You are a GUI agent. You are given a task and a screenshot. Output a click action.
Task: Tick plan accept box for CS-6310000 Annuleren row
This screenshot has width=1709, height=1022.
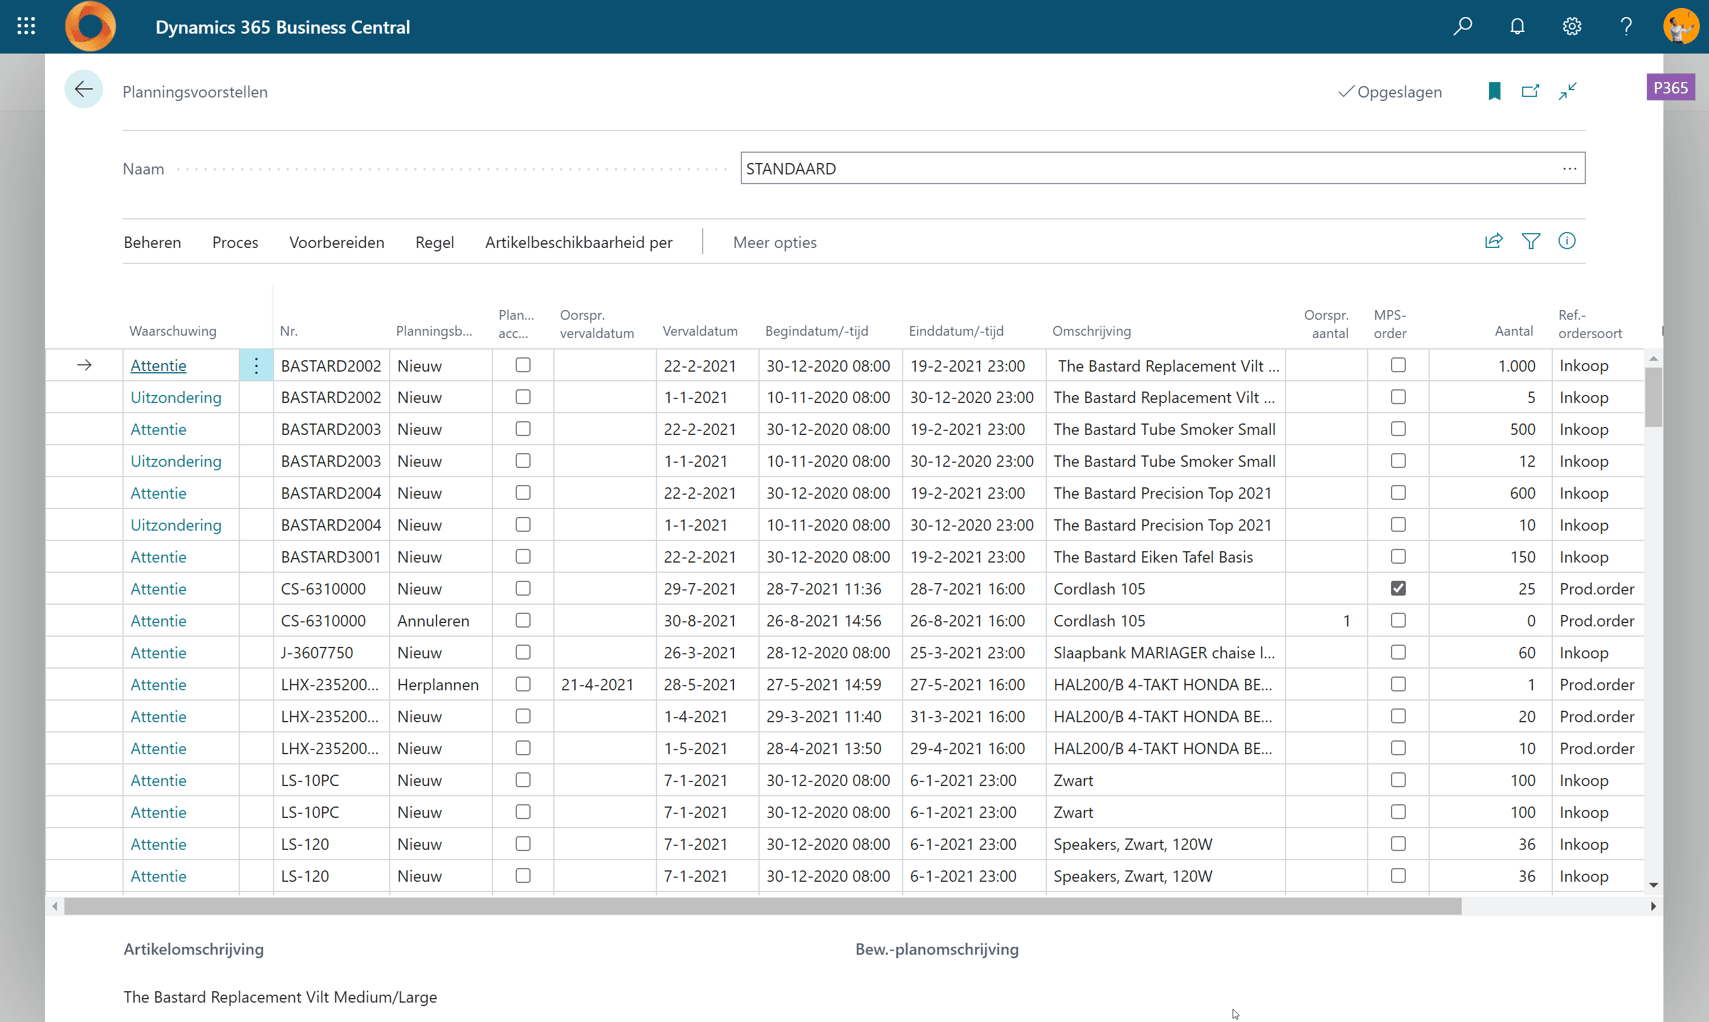click(x=523, y=621)
